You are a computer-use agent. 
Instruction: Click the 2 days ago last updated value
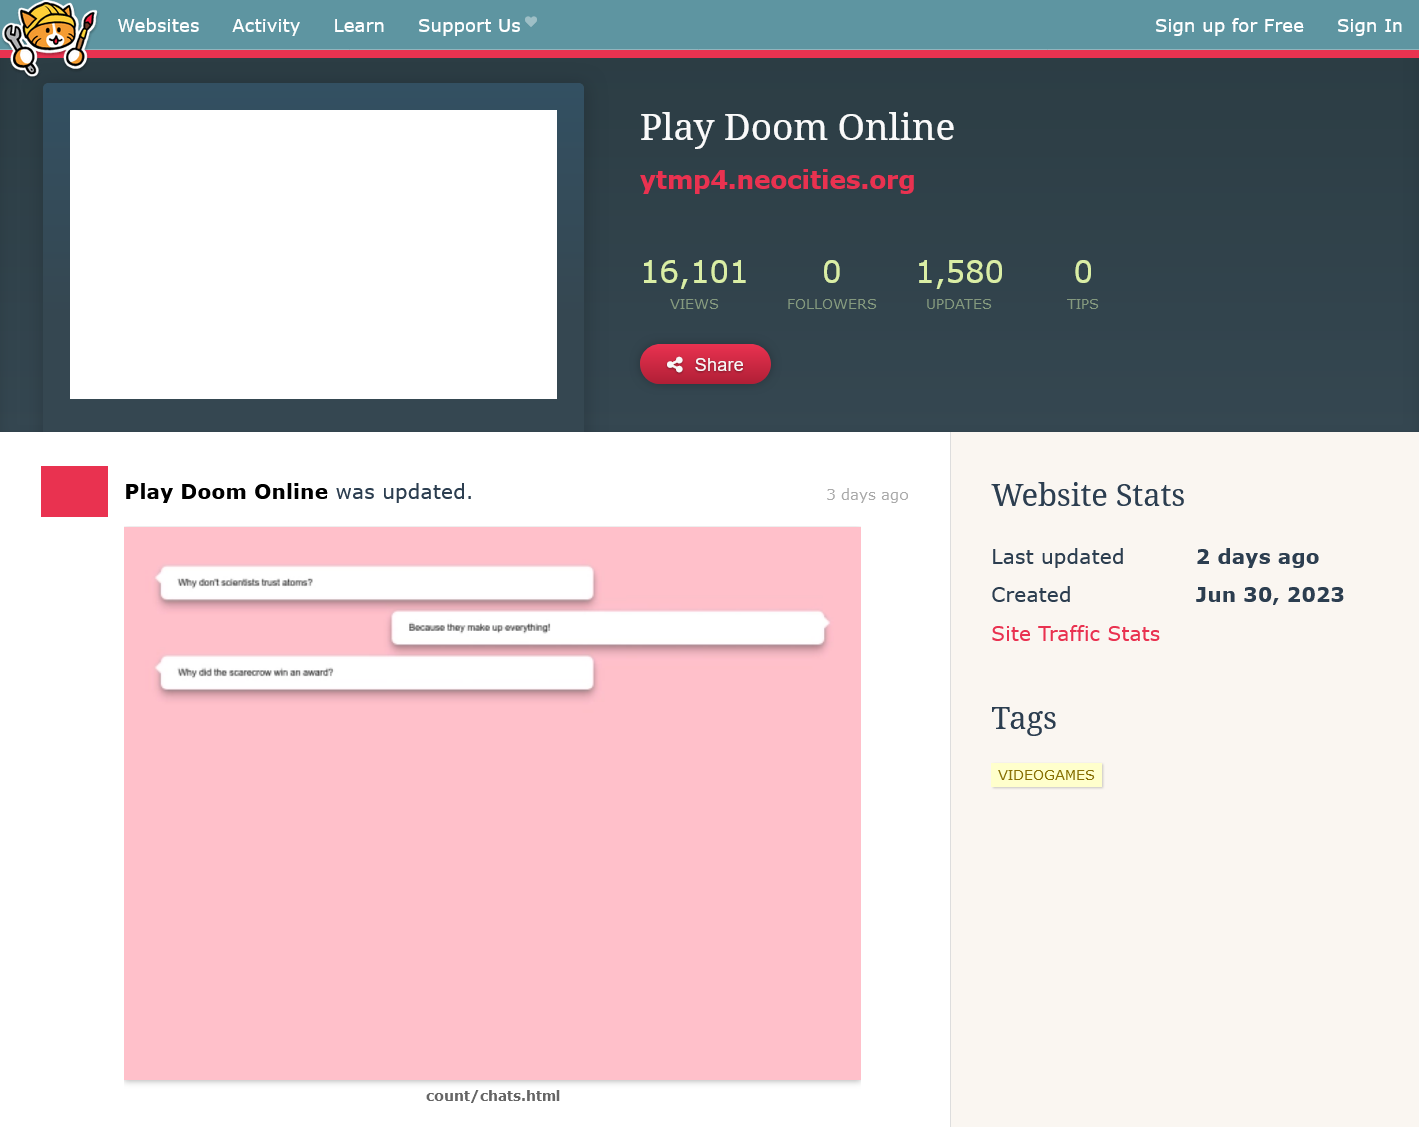click(1258, 557)
